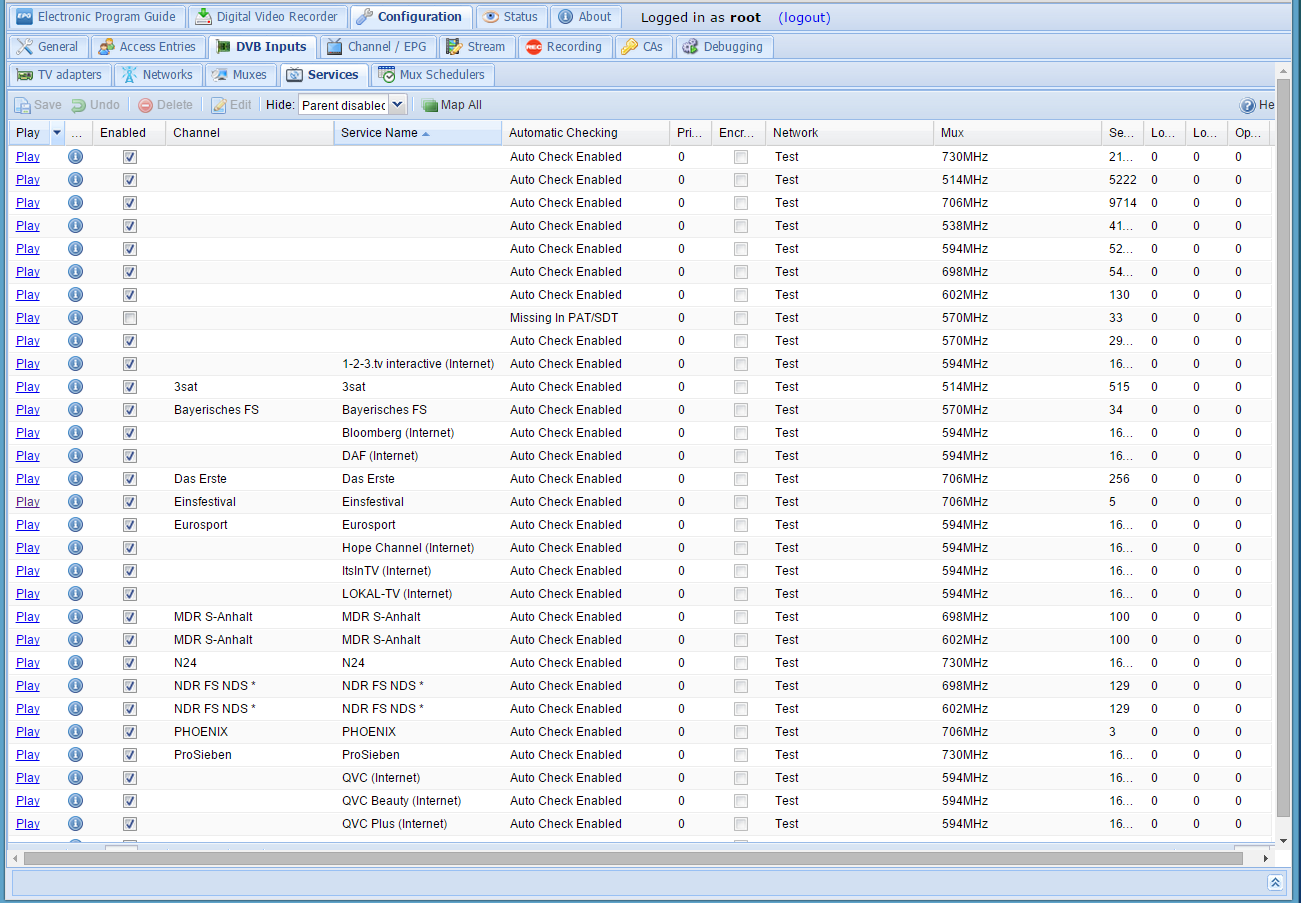Sort by the Service Name column header
Image resolution: width=1301 pixels, height=903 pixels.
pyautogui.click(x=417, y=133)
